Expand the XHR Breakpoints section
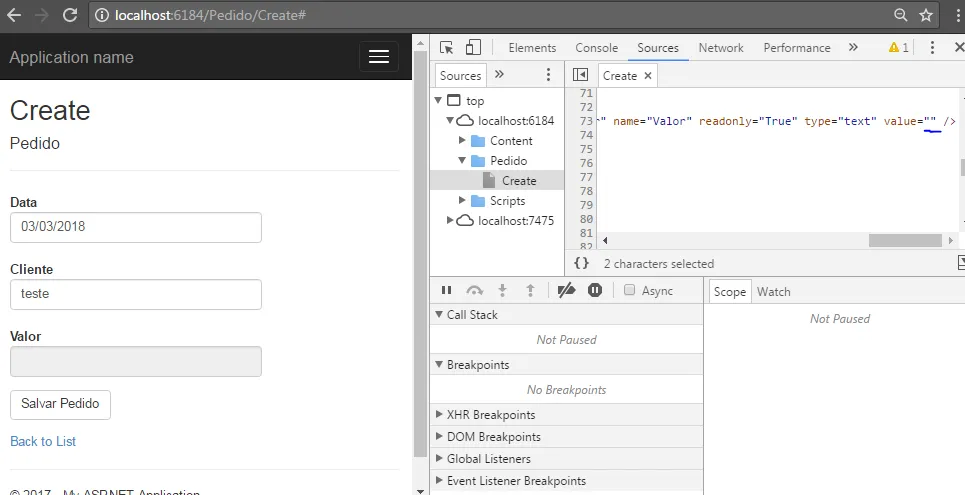 coord(440,415)
